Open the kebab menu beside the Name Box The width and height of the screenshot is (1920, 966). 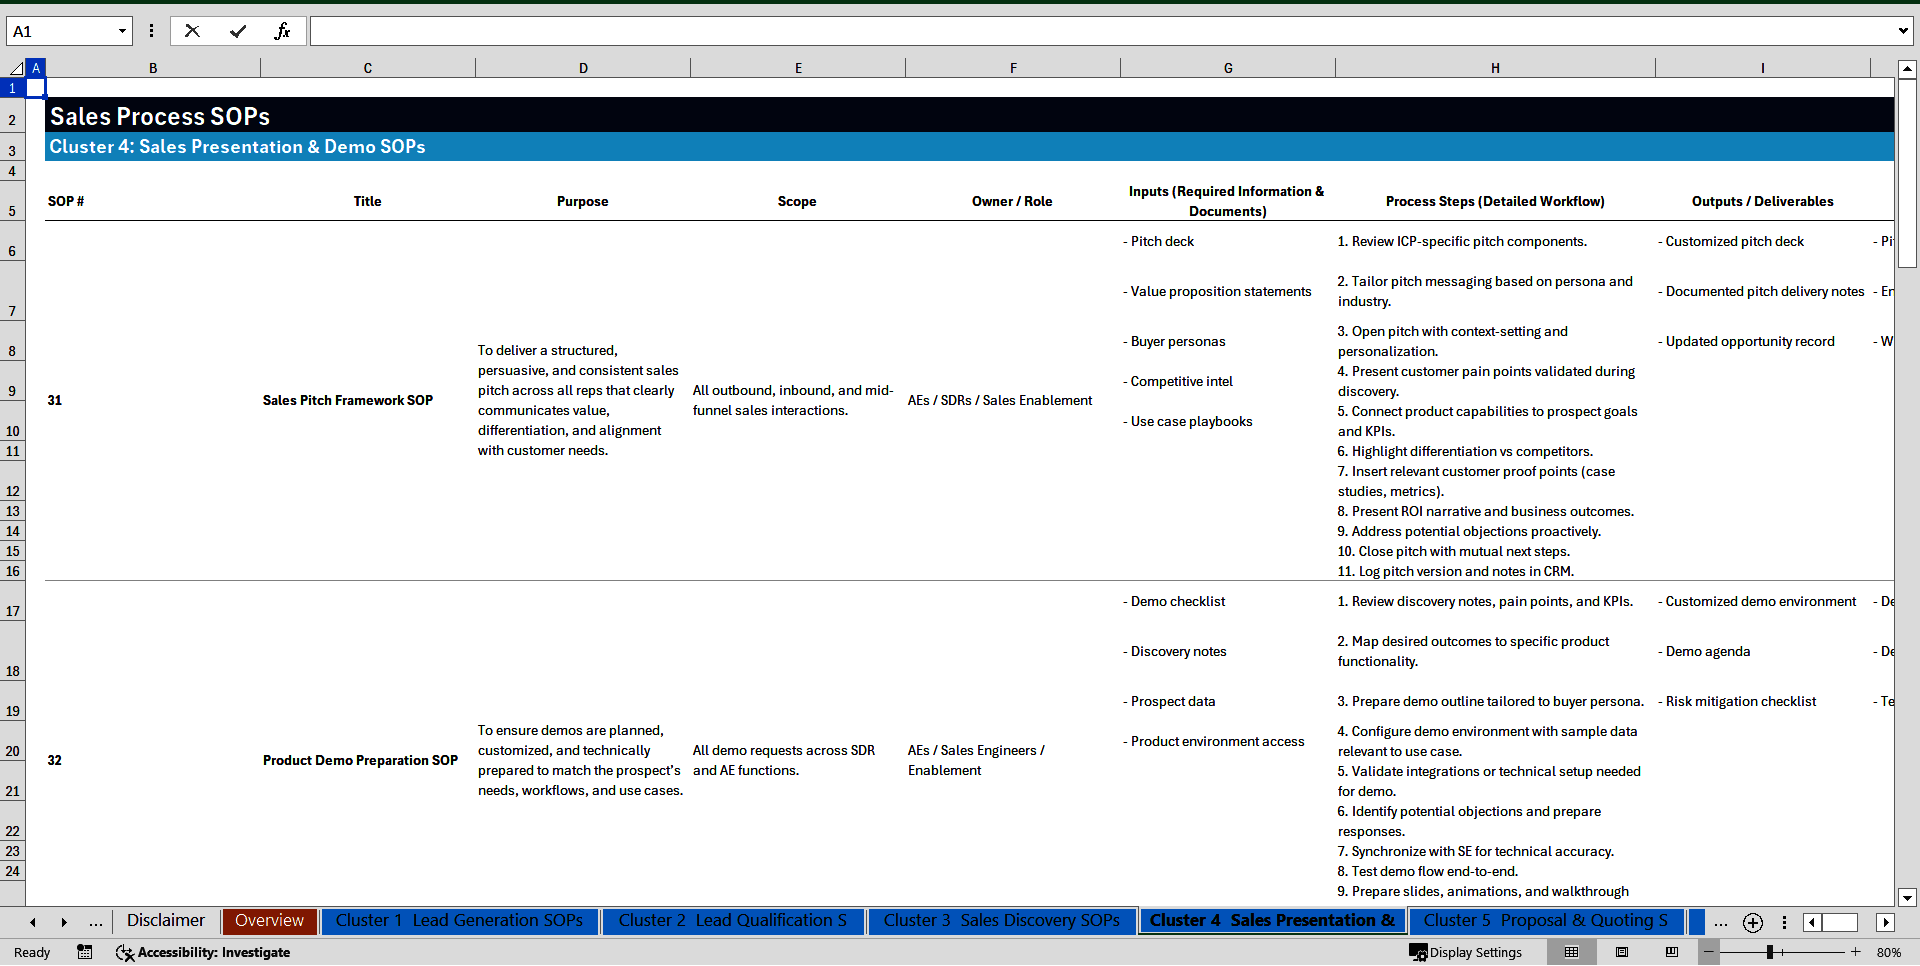pos(152,31)
